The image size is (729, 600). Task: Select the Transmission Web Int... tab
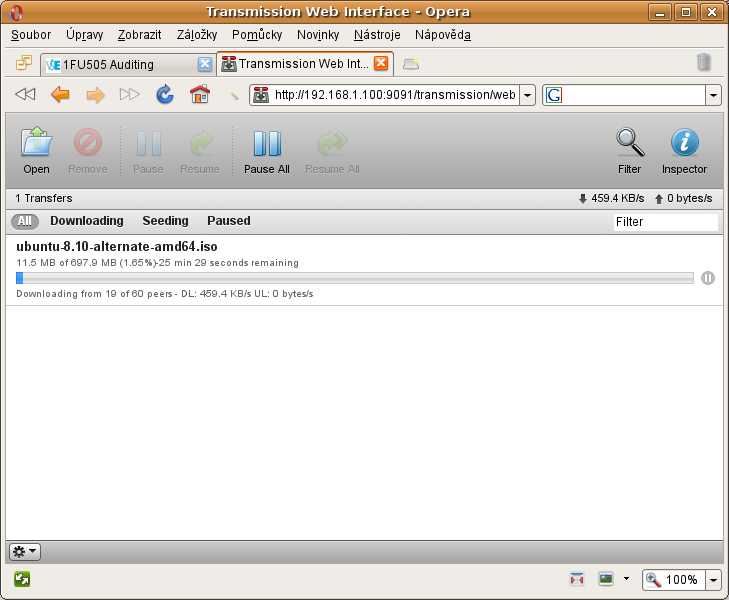[x=305, y=63]
